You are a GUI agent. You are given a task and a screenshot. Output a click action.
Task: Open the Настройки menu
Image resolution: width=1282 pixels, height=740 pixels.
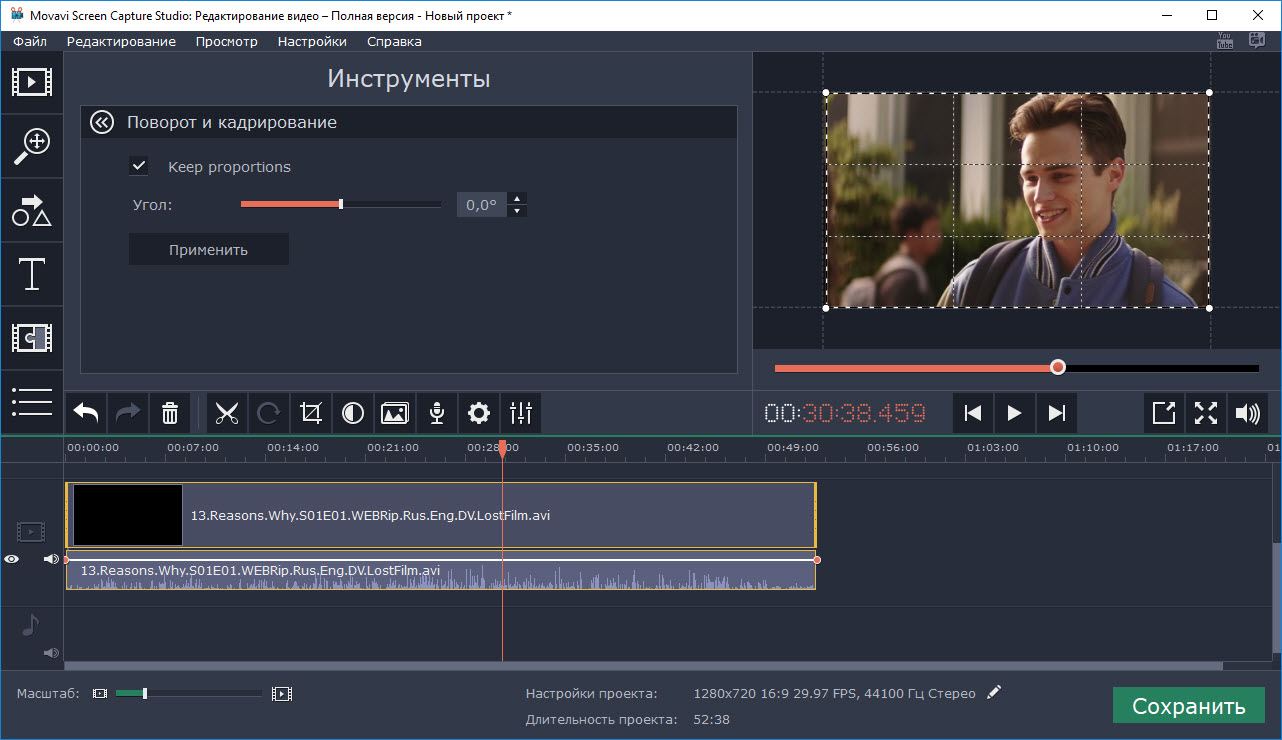312,41
